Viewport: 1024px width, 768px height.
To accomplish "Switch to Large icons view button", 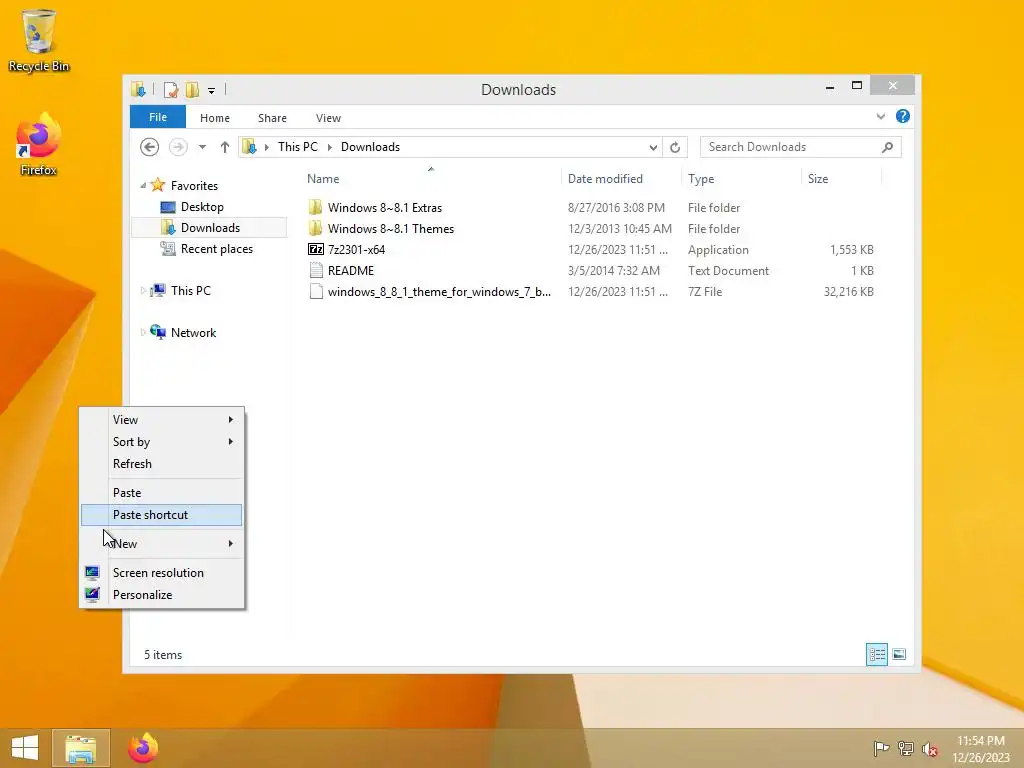I will click(899, 654).
